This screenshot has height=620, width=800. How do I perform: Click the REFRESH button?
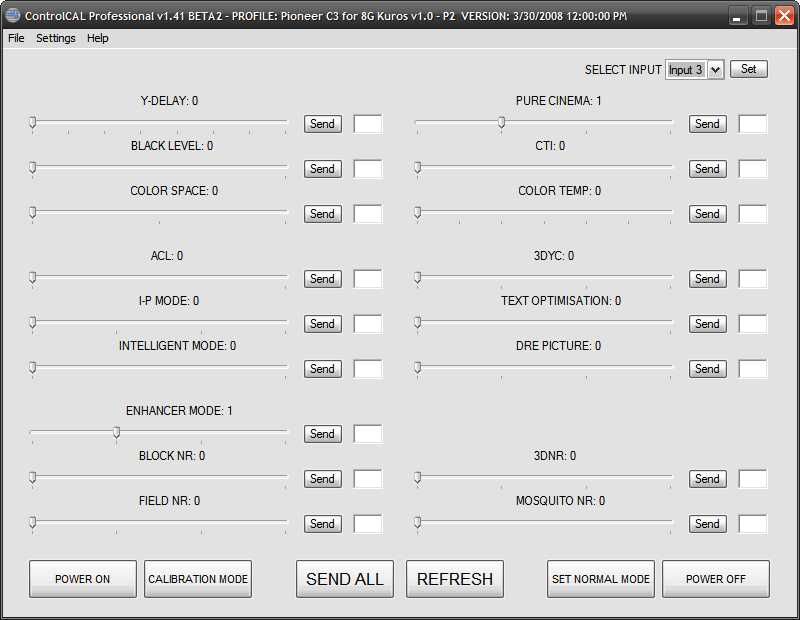(455, 579)
